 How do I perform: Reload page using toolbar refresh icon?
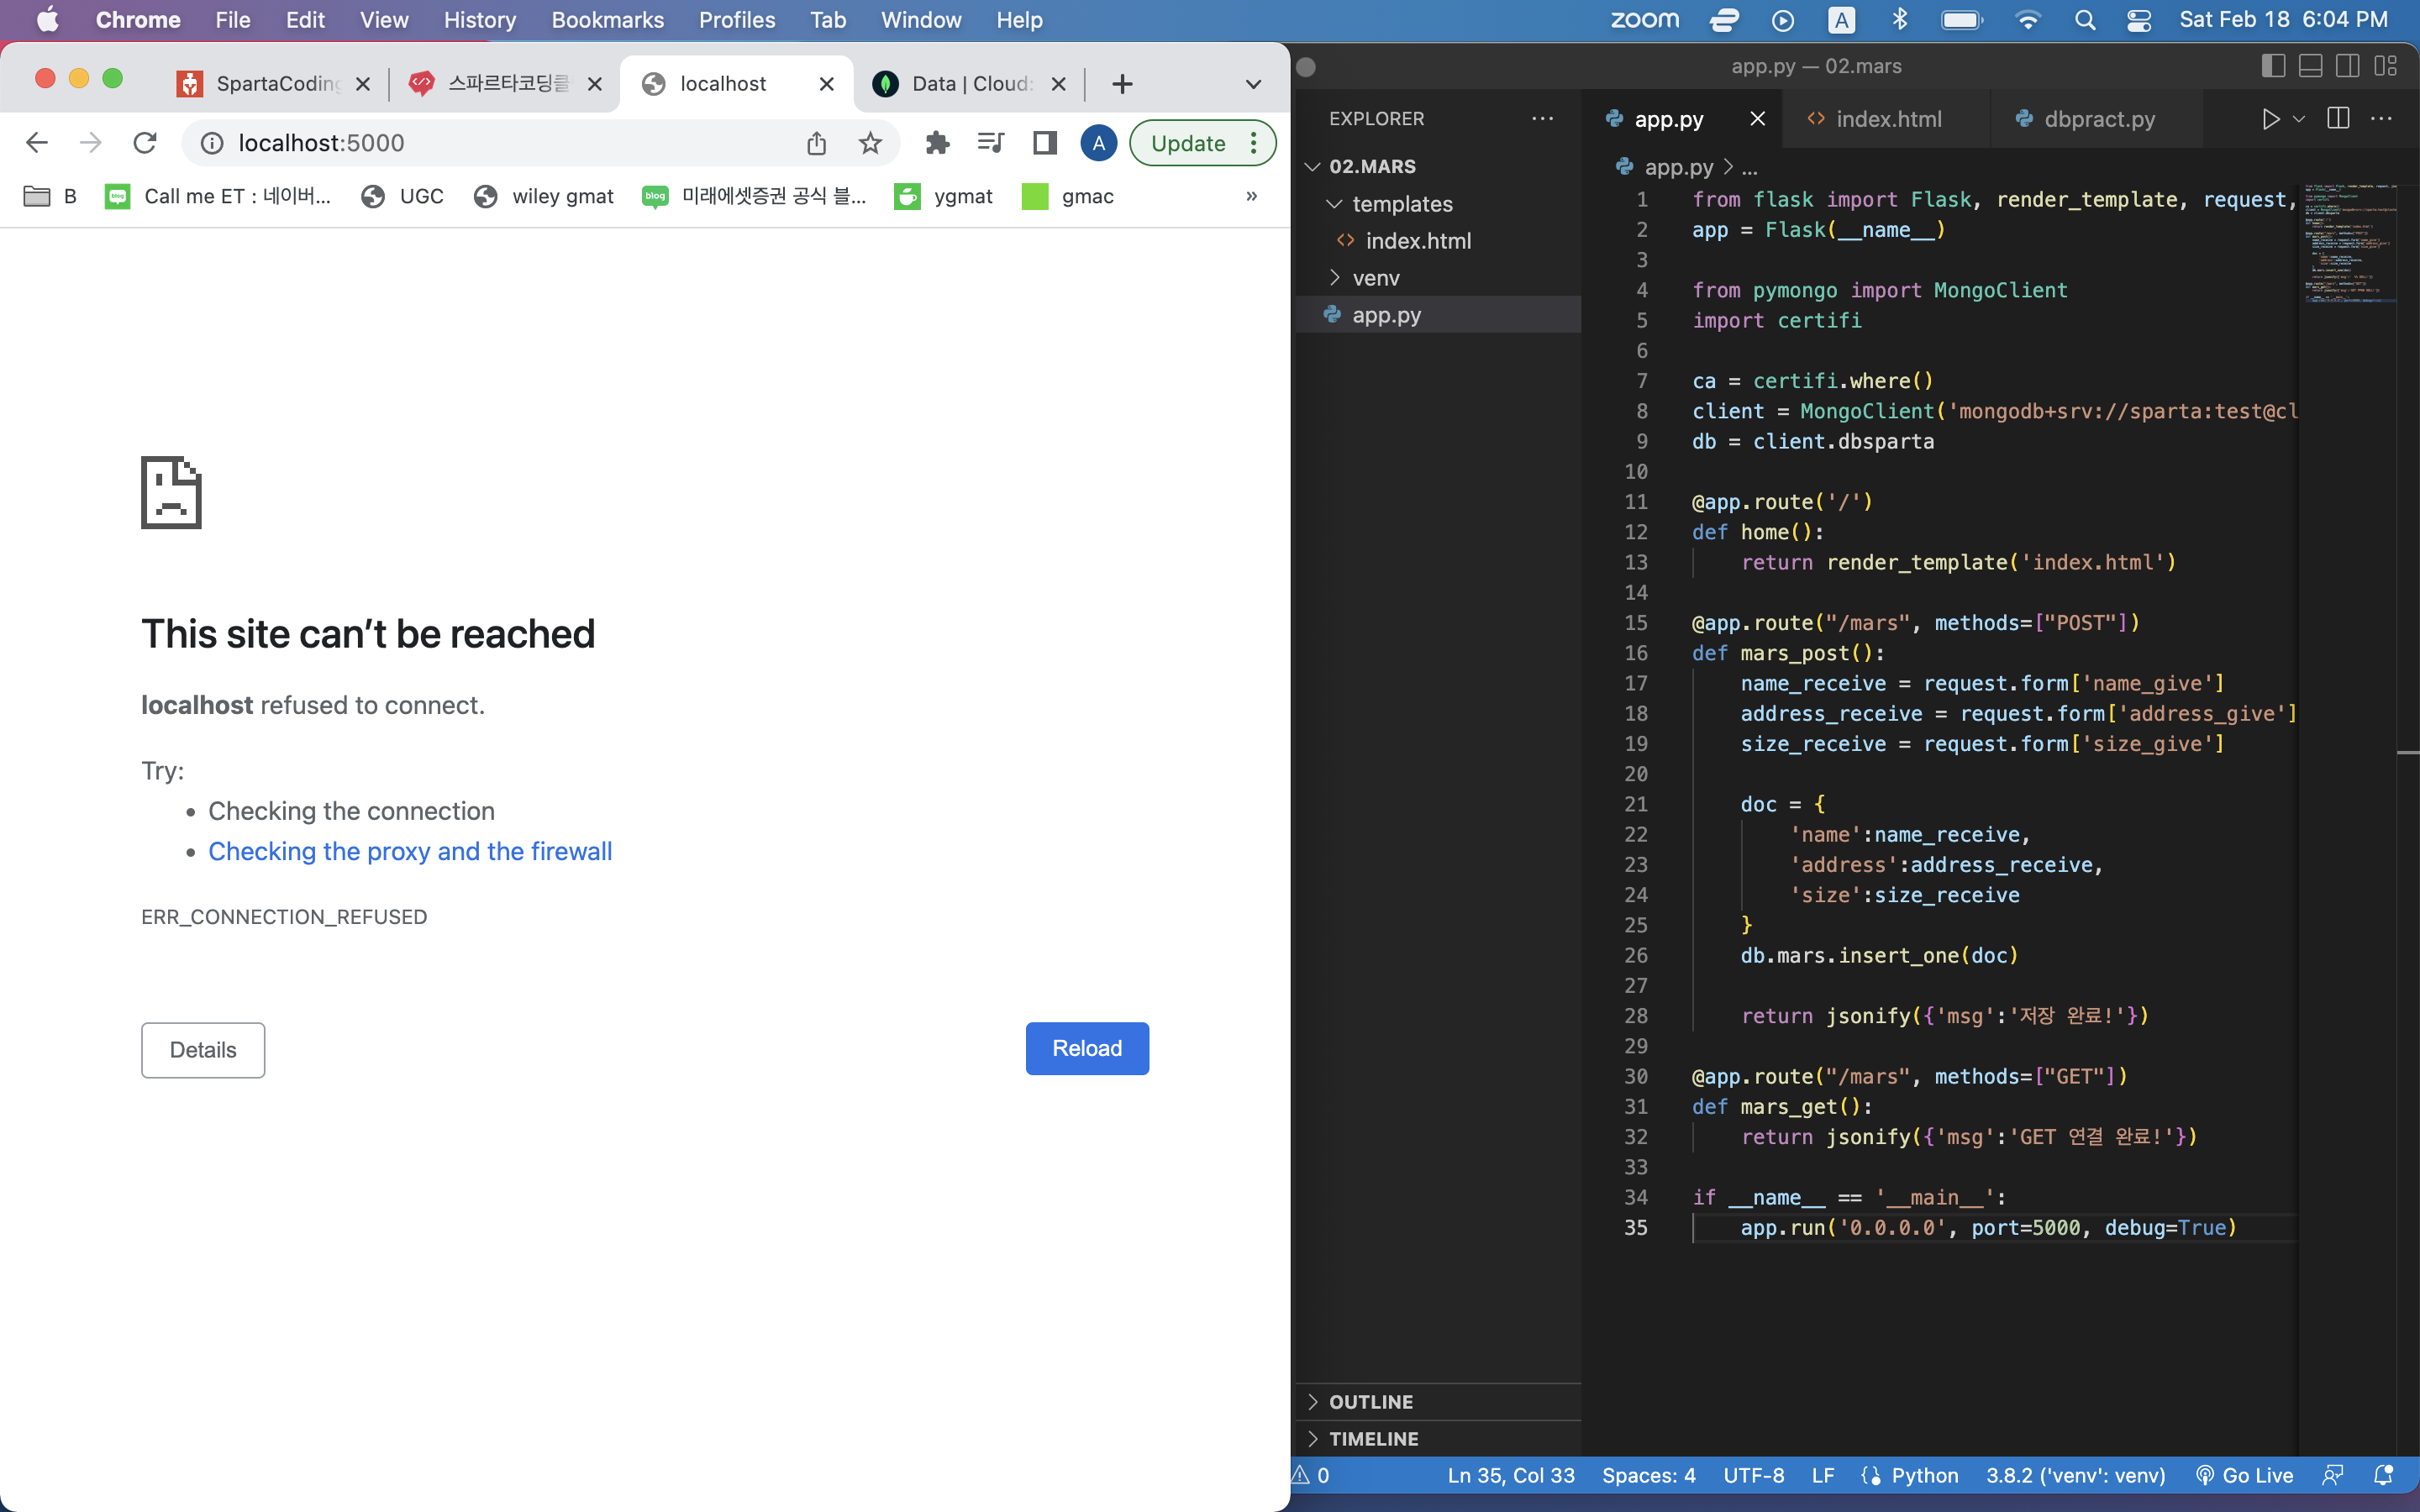point(145,143)
